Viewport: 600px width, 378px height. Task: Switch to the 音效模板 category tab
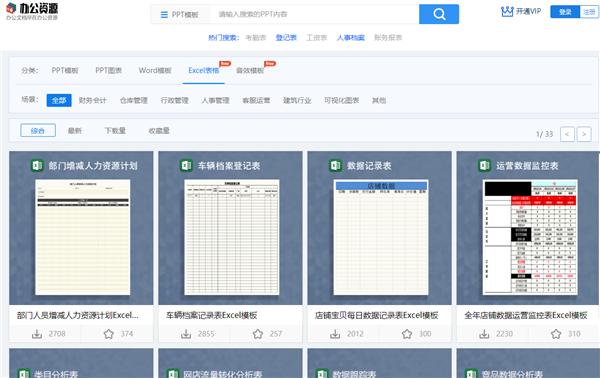[250, 70]
